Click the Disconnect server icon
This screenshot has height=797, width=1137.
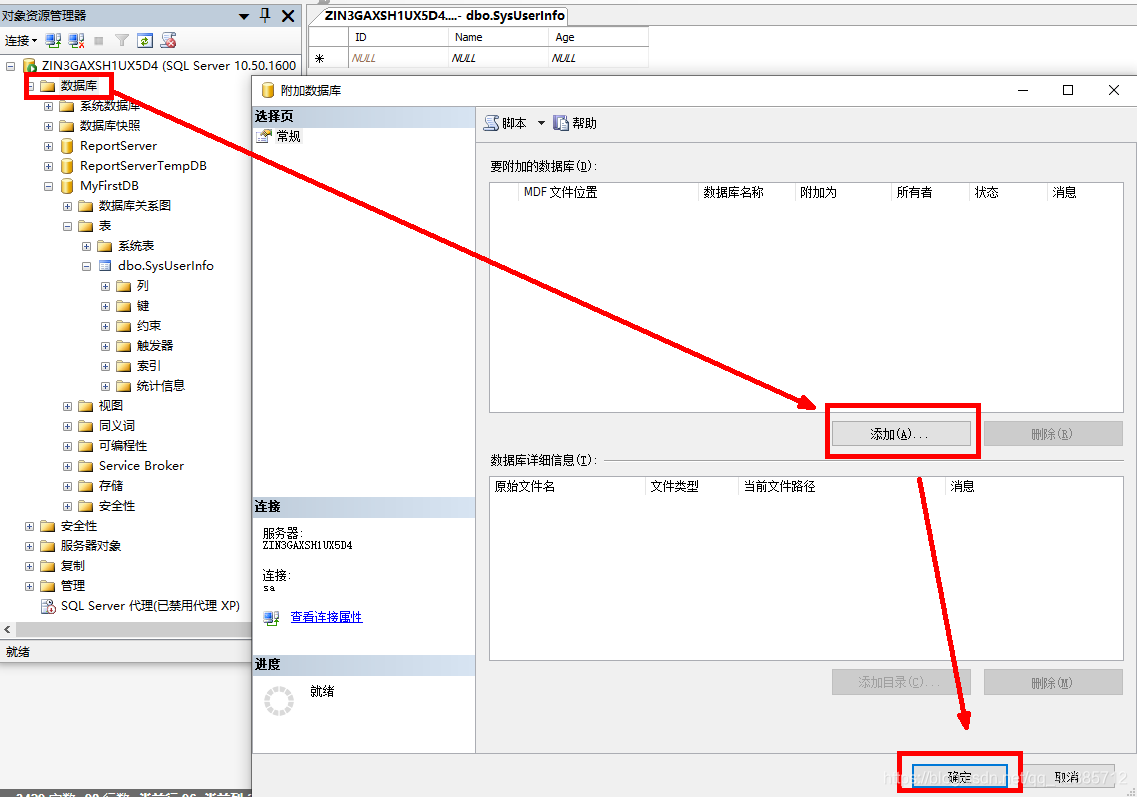(74, 41)
